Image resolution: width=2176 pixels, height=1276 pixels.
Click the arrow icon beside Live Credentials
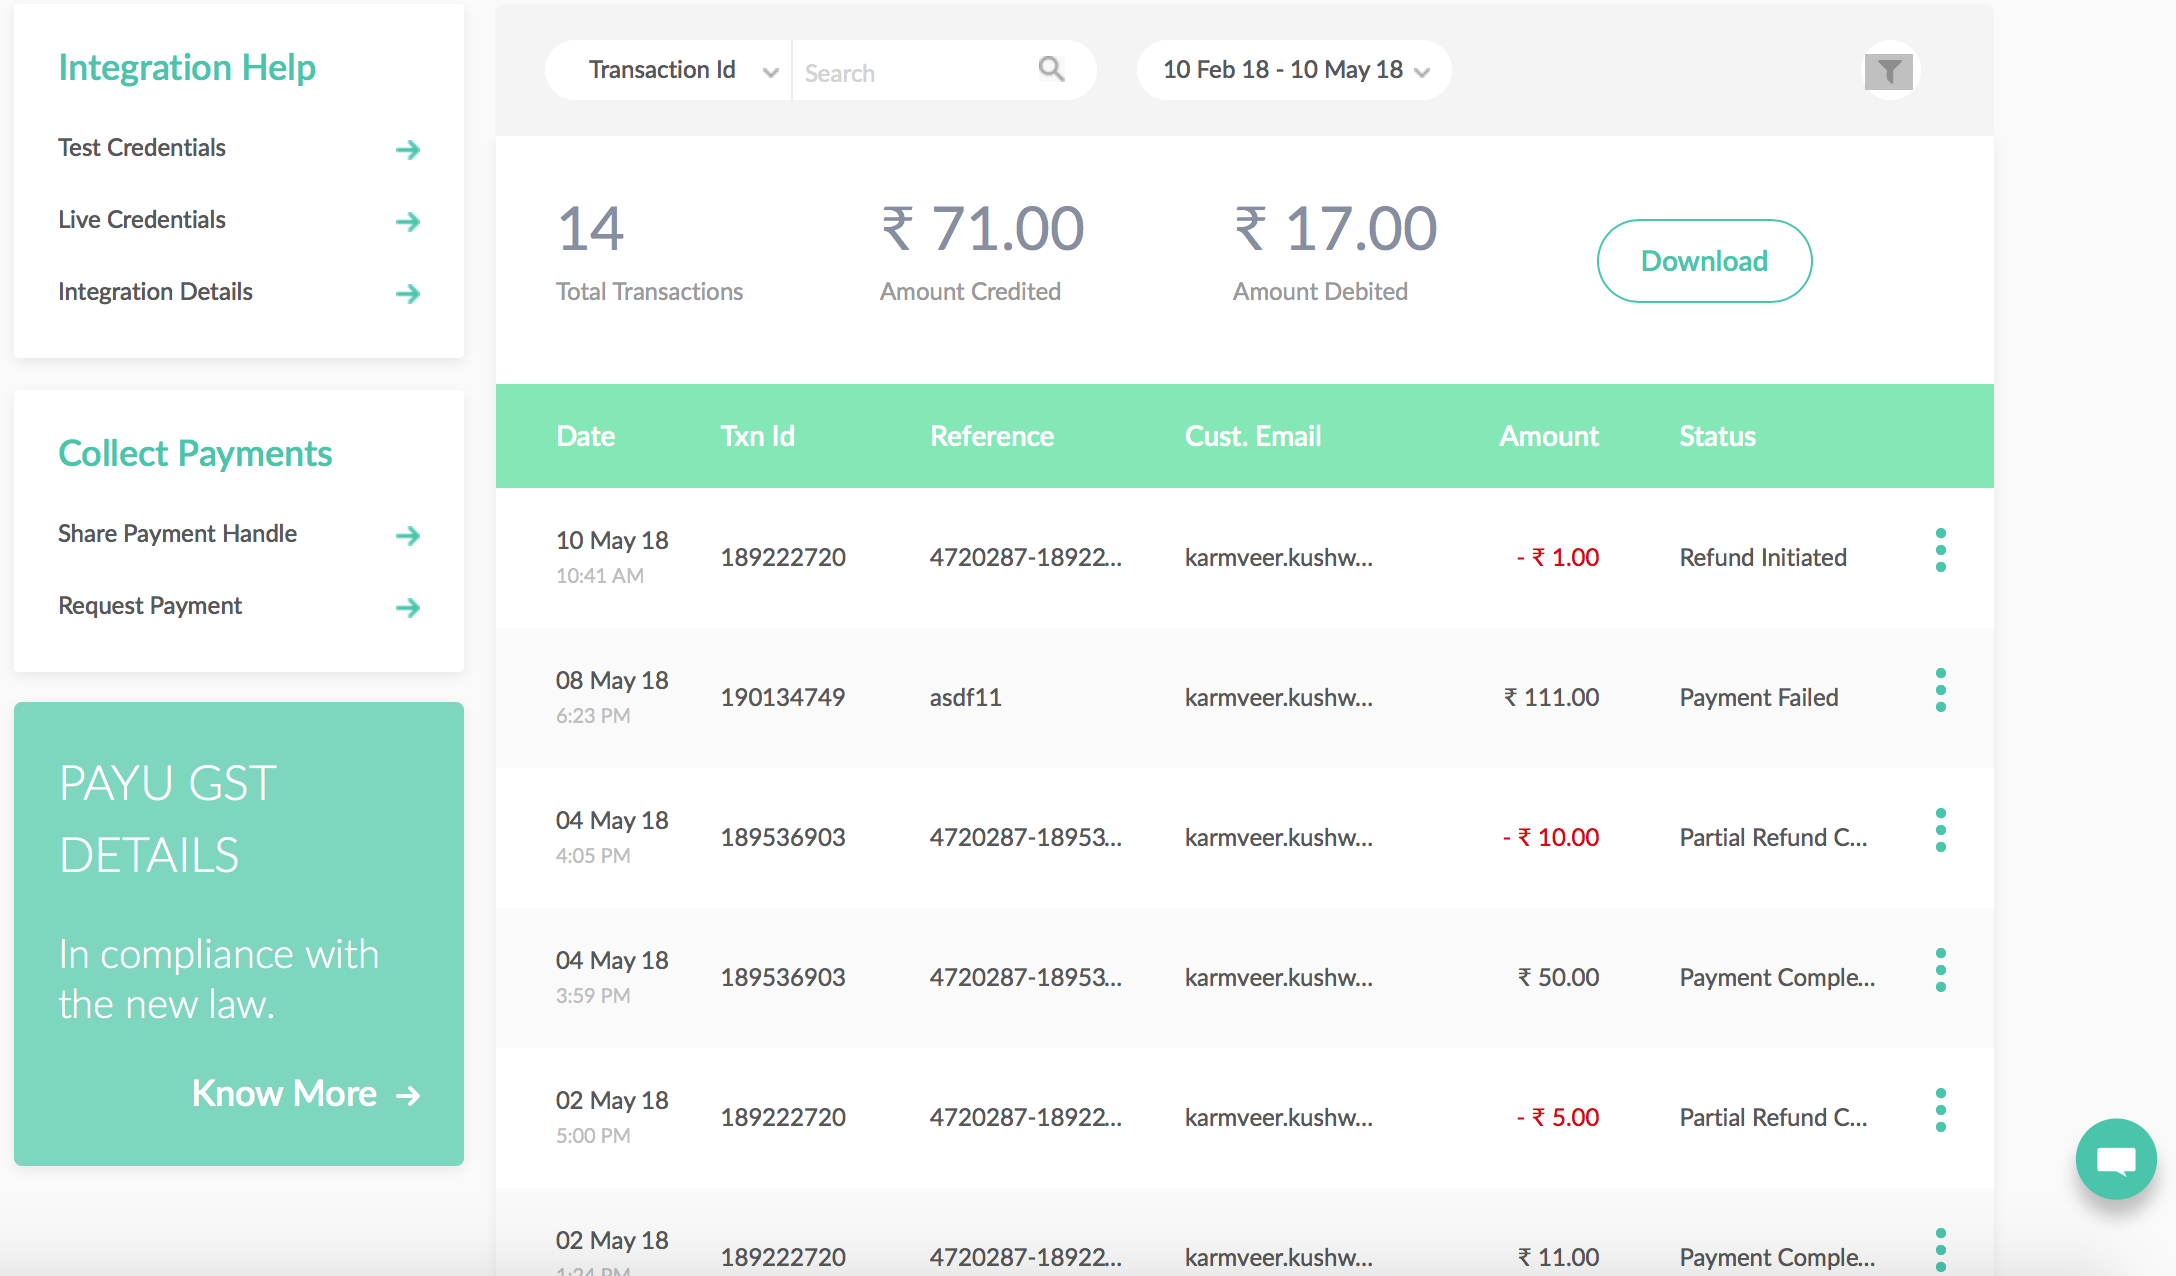point(408,221)
